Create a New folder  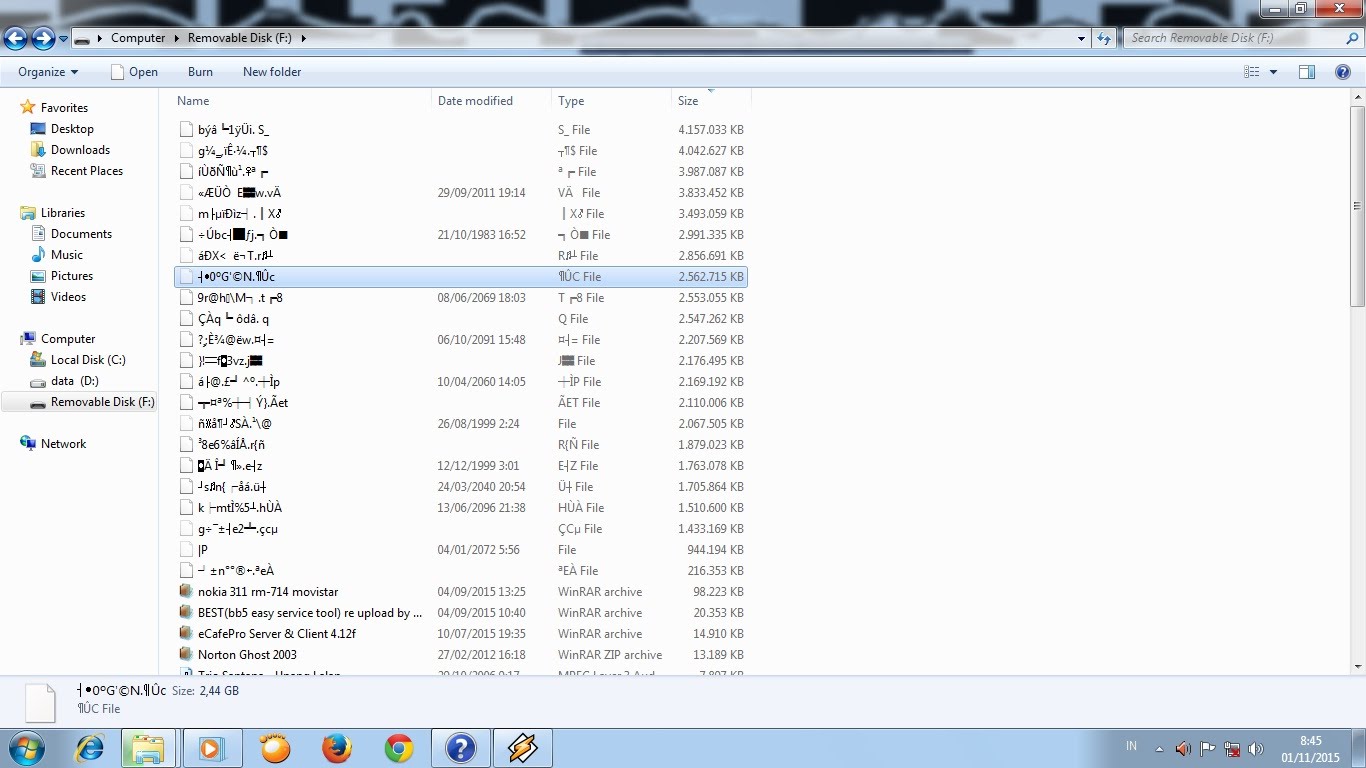click(272, 72)
